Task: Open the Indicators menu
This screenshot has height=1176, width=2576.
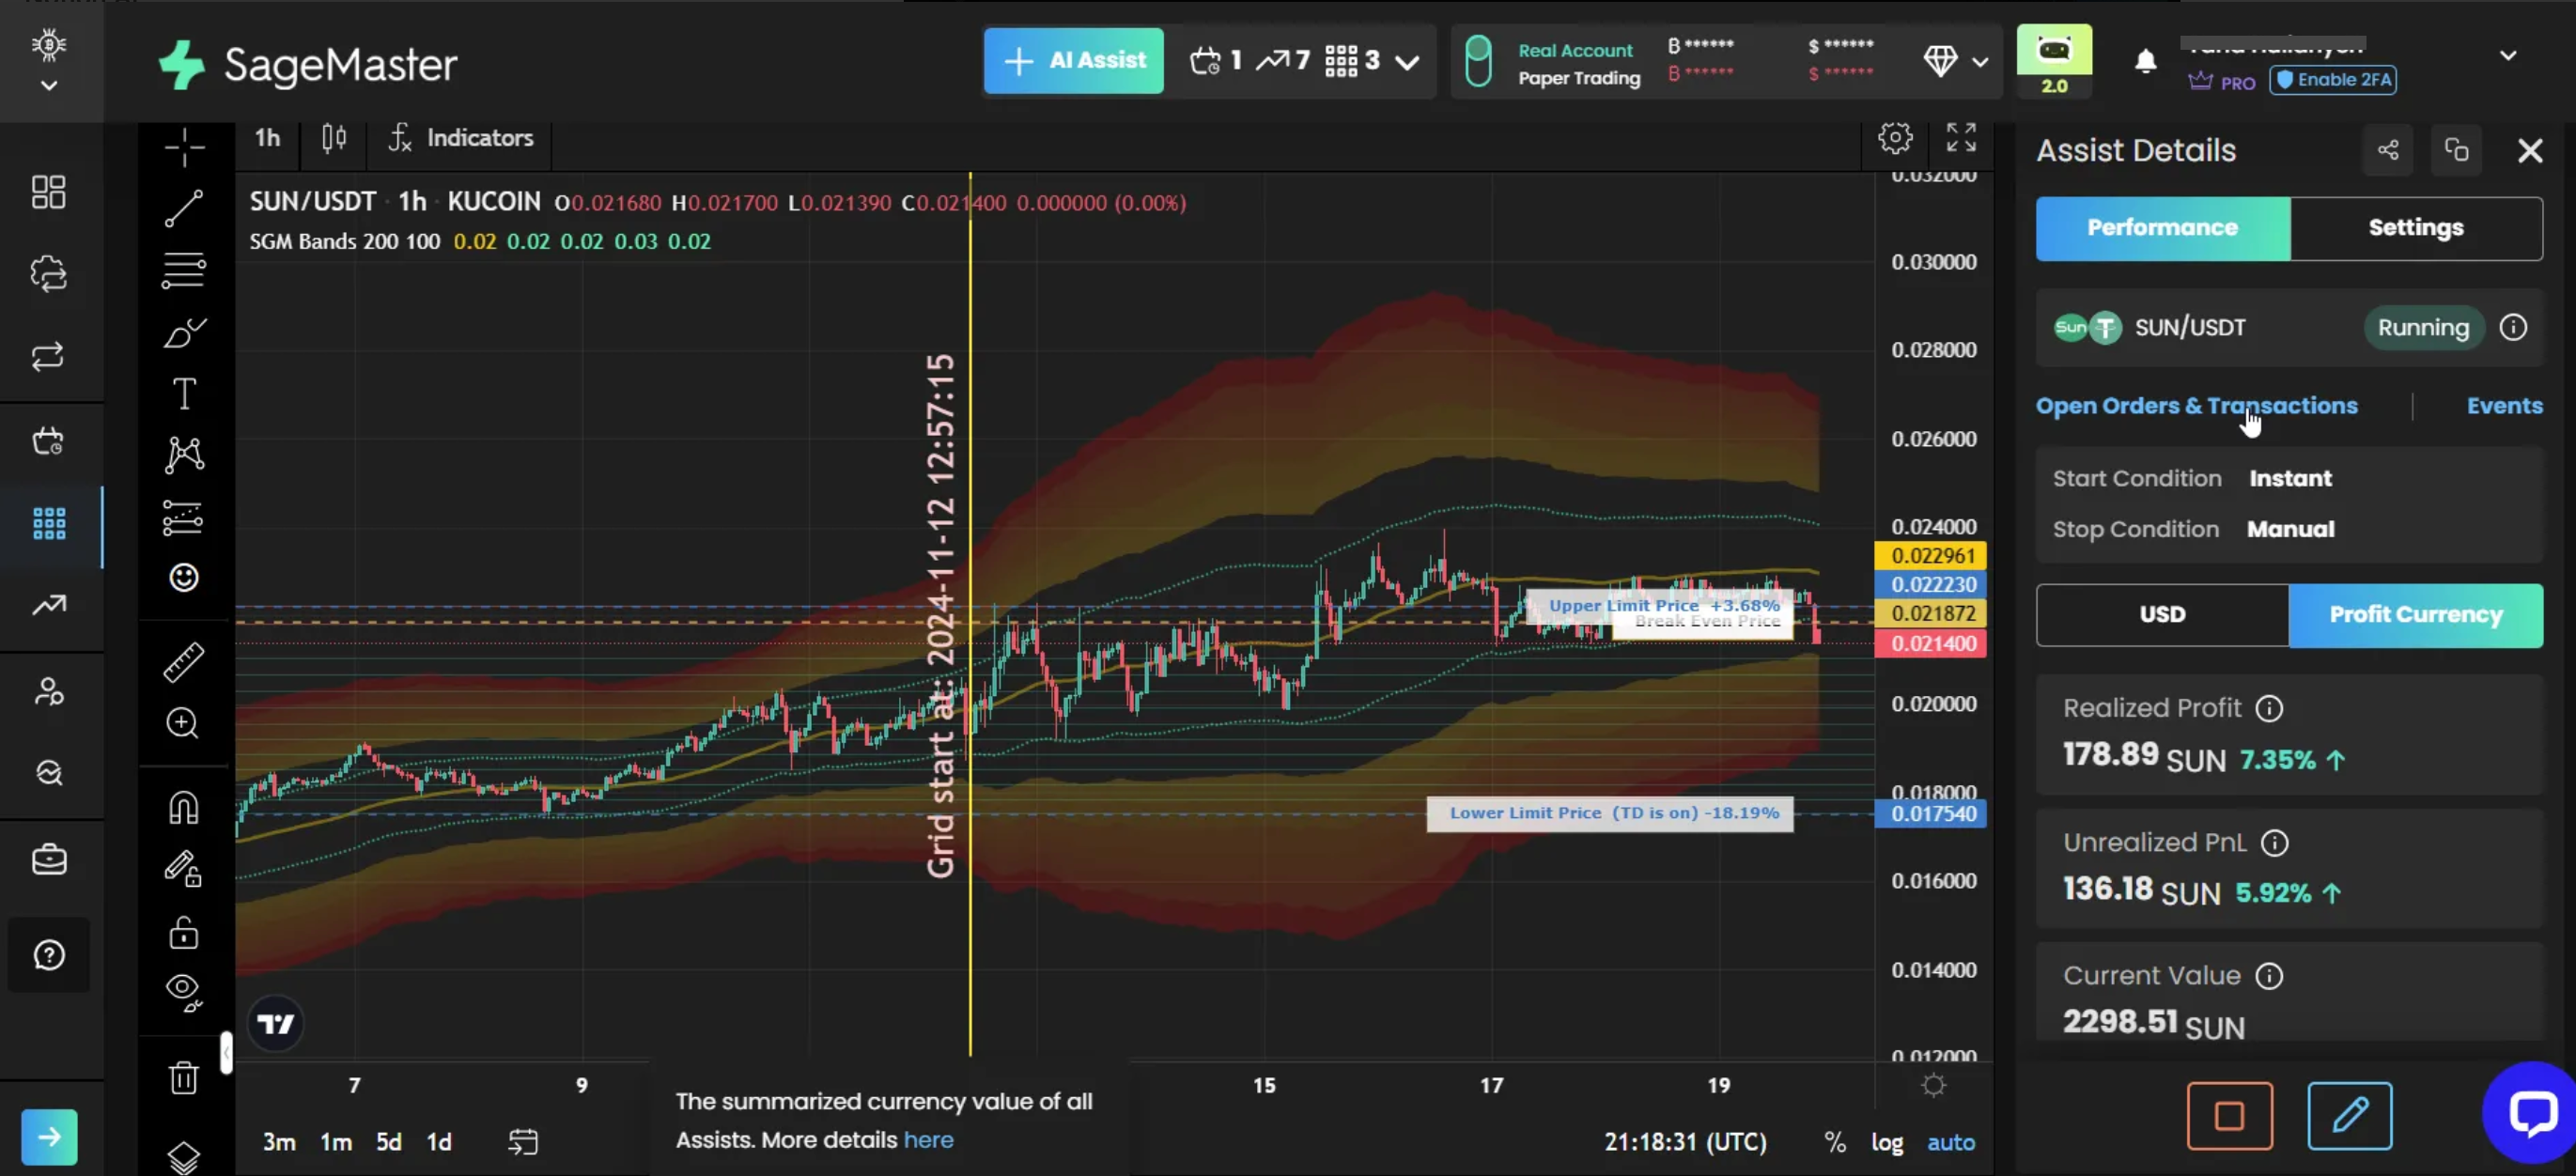Action: (461, 138)
